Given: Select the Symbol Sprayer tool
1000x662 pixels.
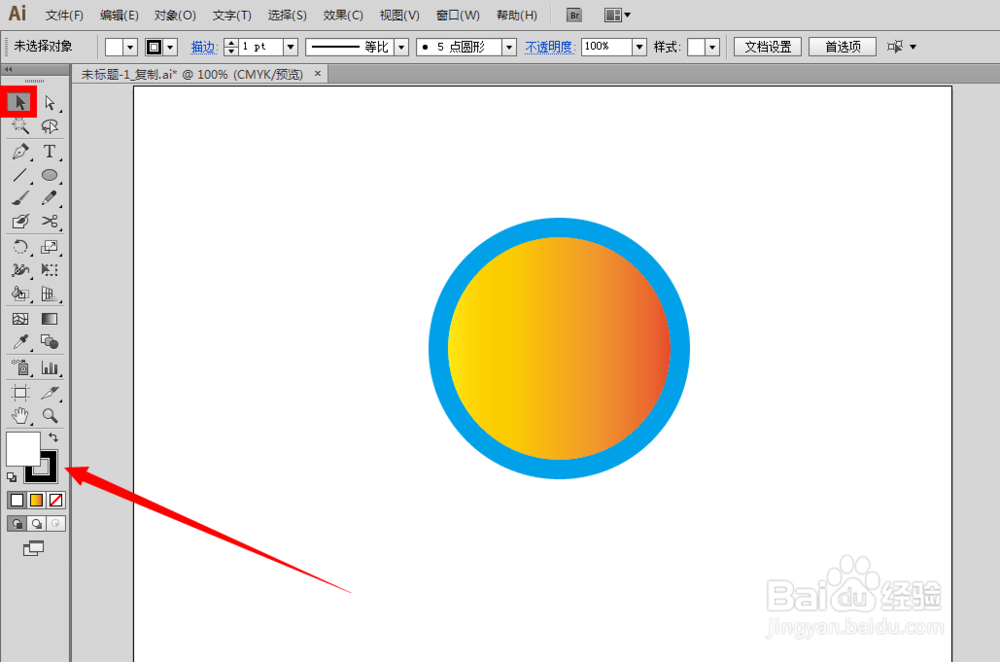Looking at the screenshot, I should 20,367.
